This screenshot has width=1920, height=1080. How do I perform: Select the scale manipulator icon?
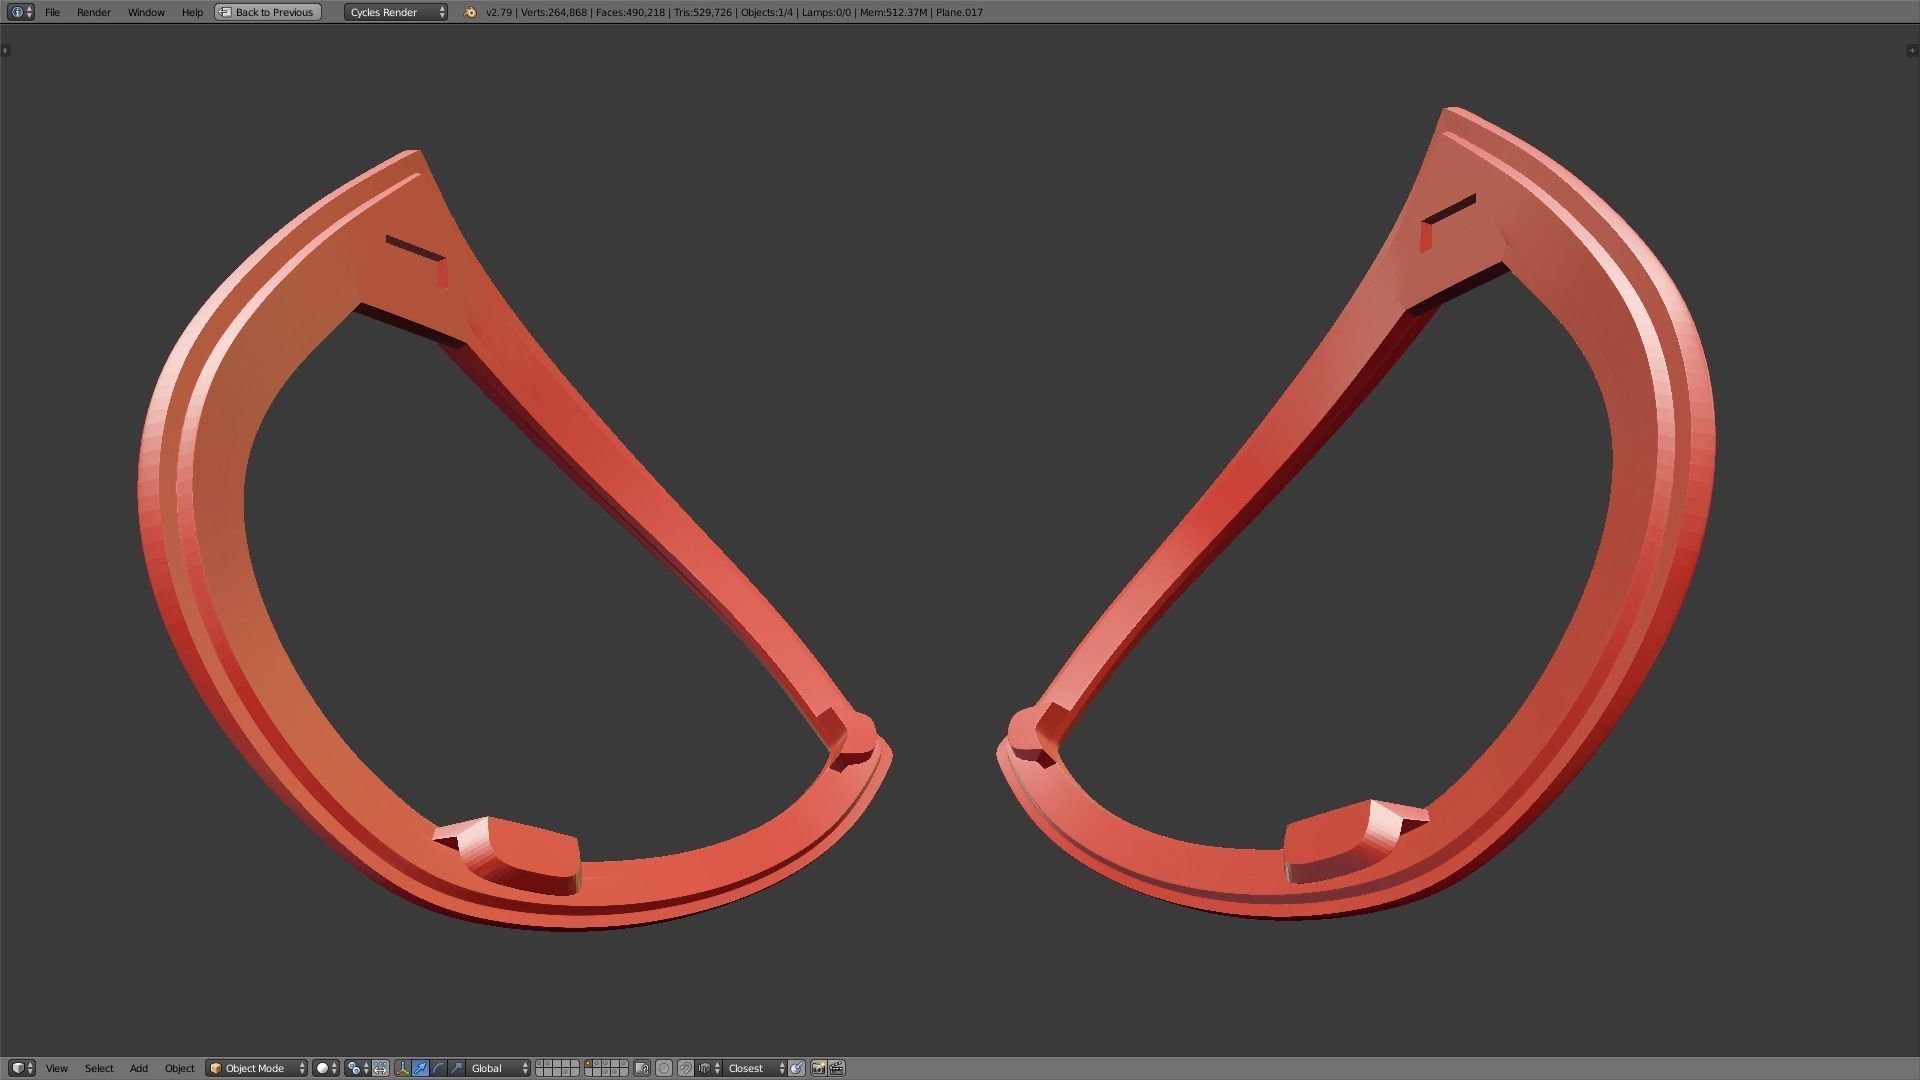tap(456, 1068)
